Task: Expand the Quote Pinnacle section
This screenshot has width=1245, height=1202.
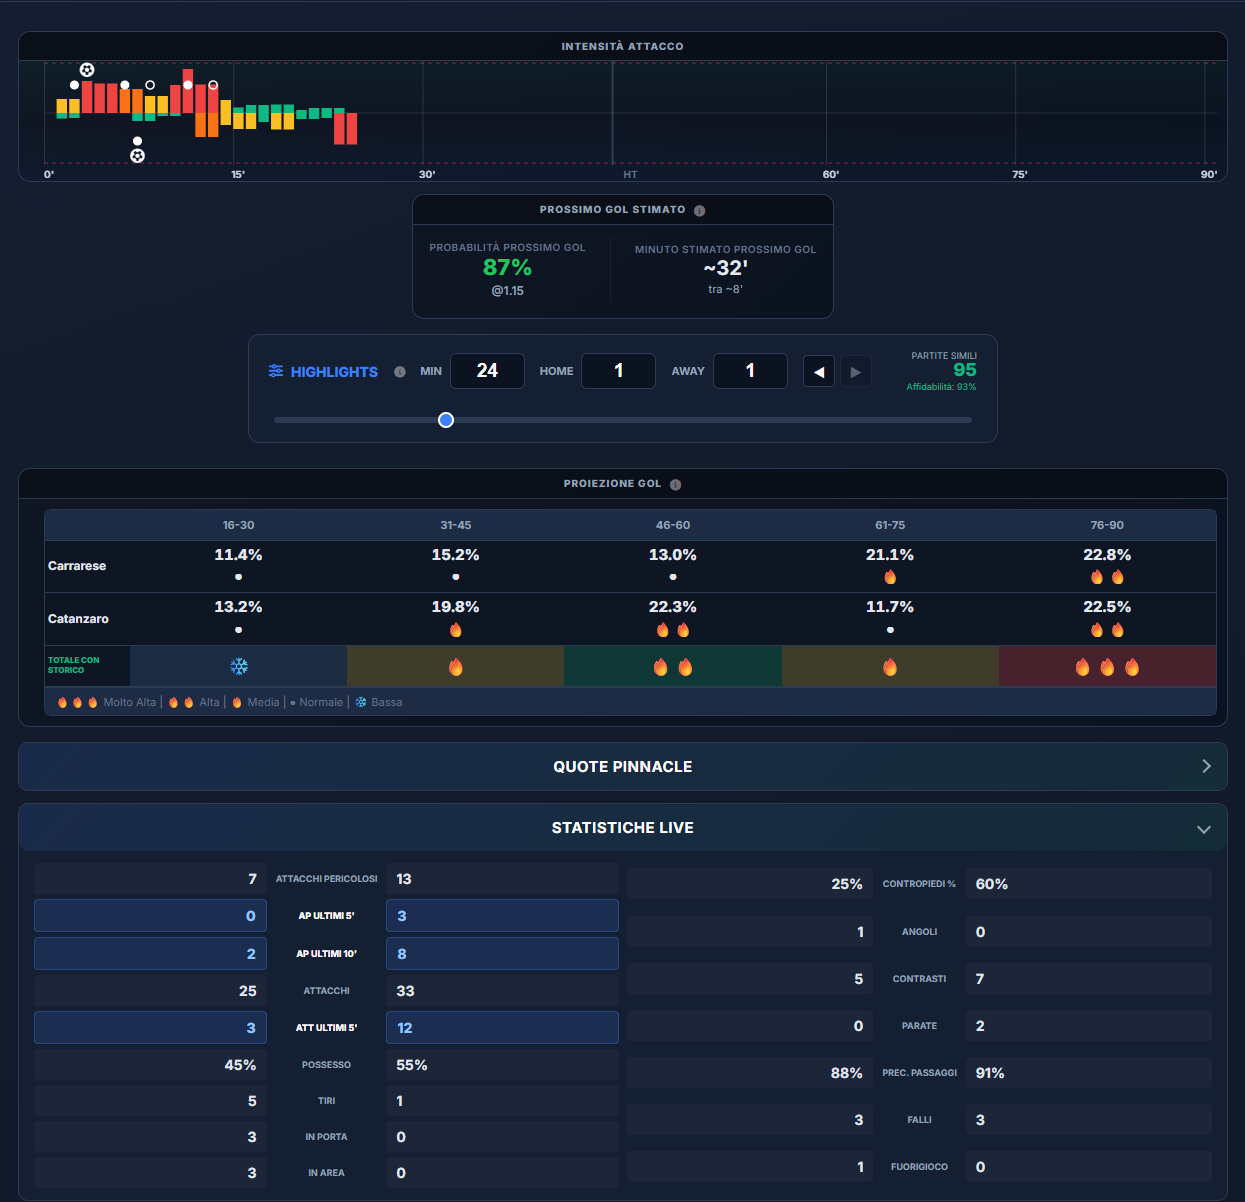Action: (1206, 766)
